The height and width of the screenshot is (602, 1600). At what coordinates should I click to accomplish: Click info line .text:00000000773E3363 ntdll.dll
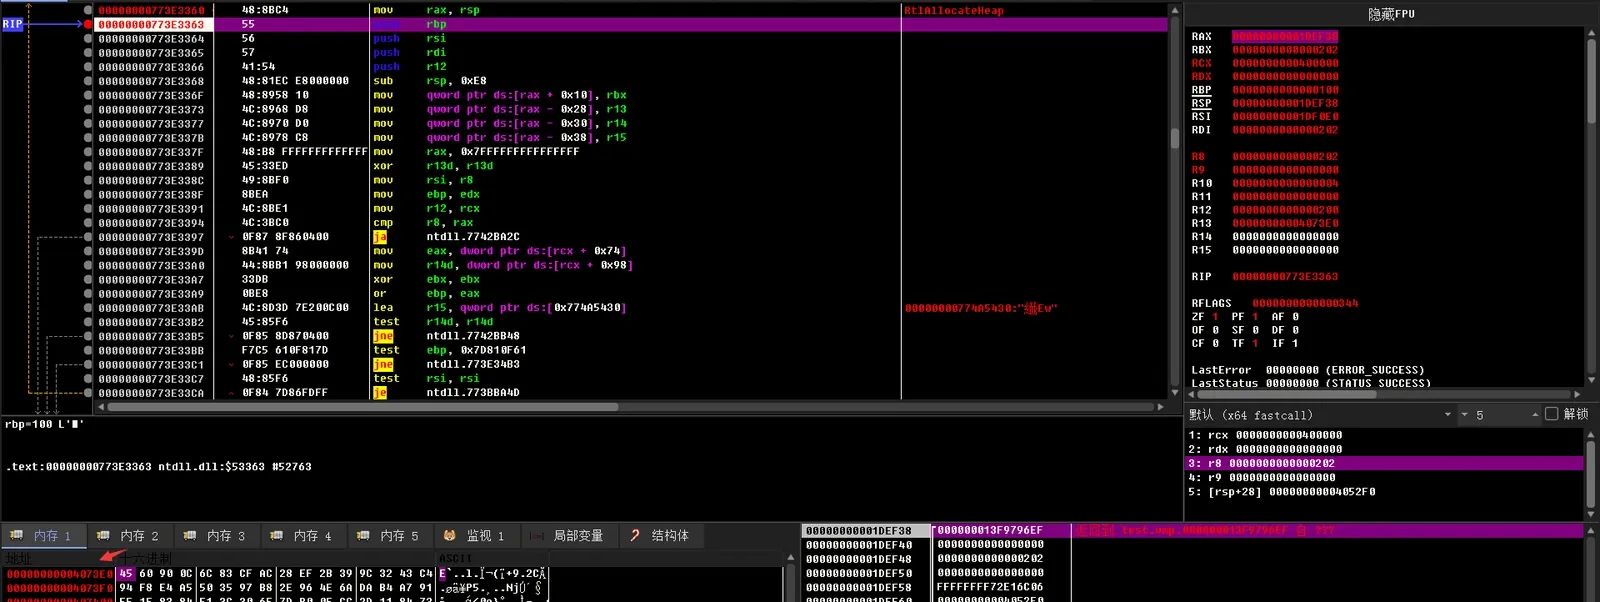[x=158, y=467]
